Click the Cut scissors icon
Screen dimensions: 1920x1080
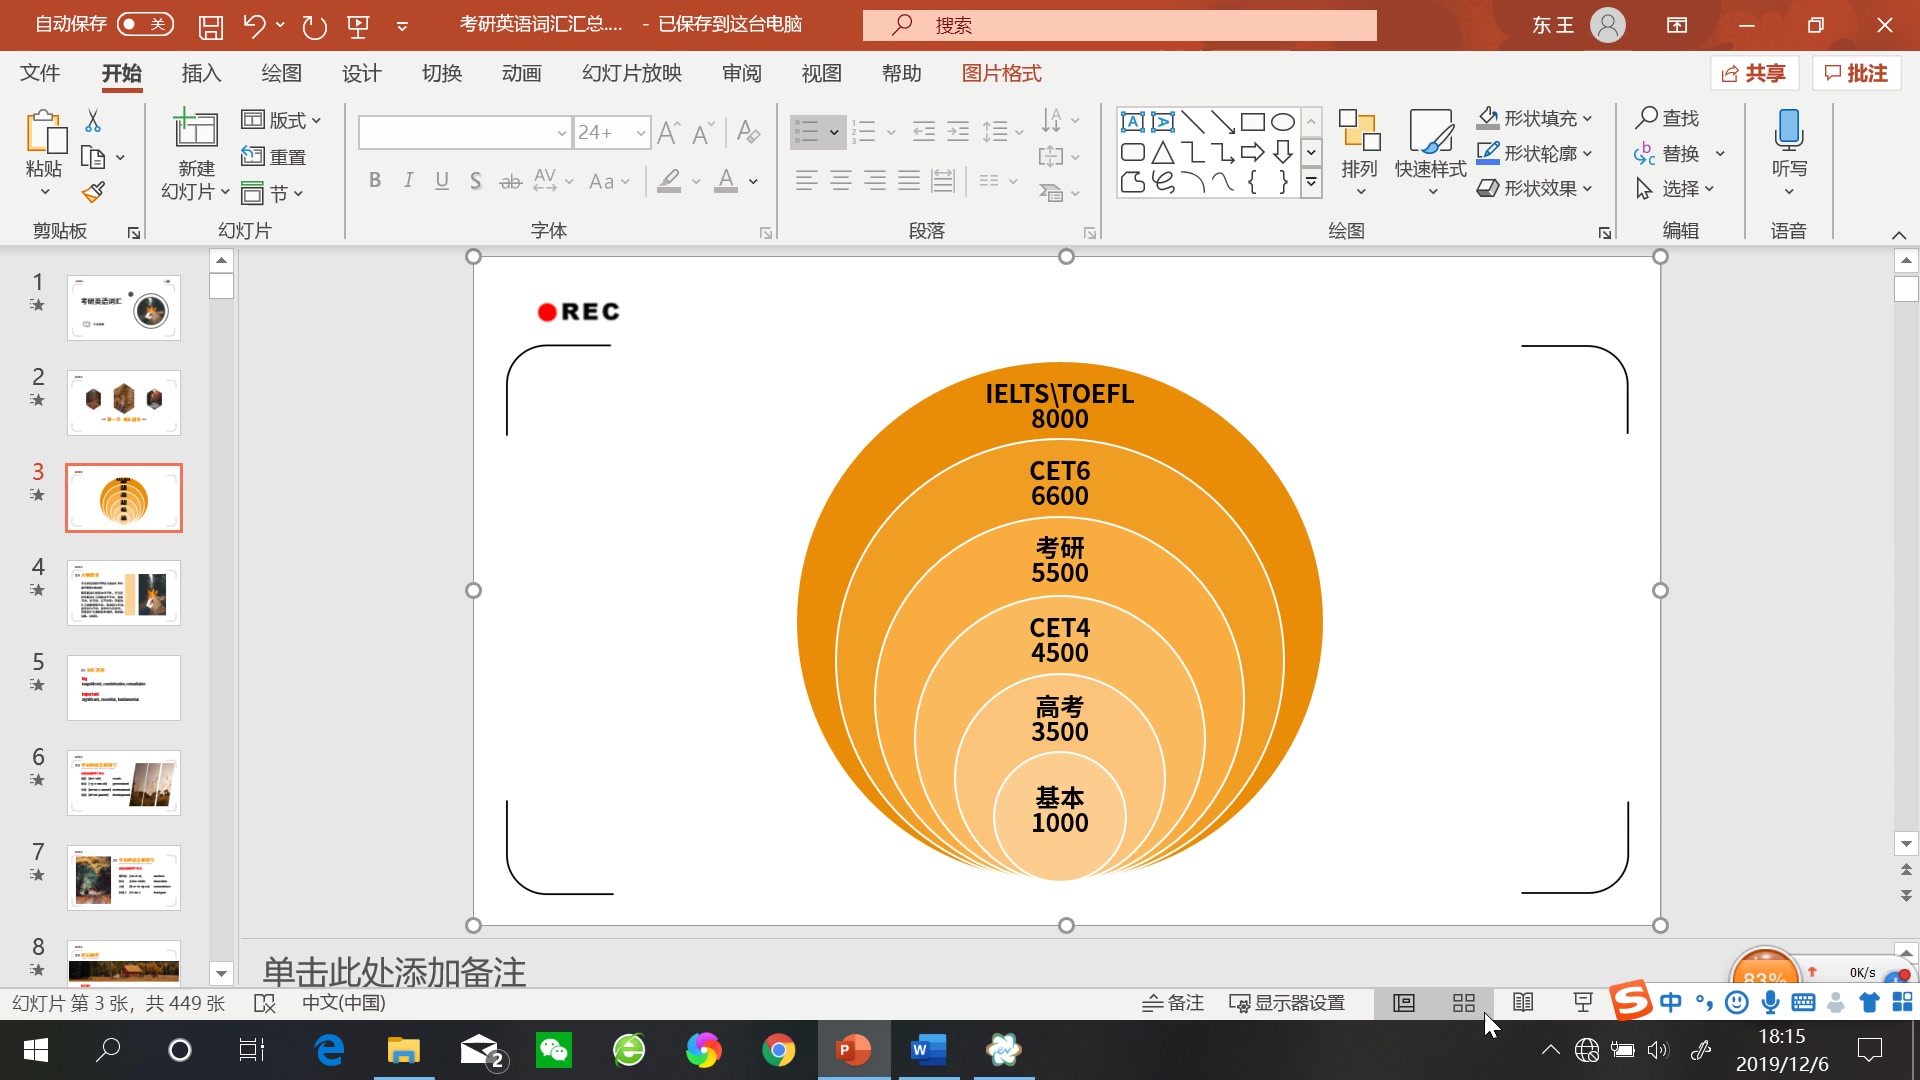[x=93, y=121]
